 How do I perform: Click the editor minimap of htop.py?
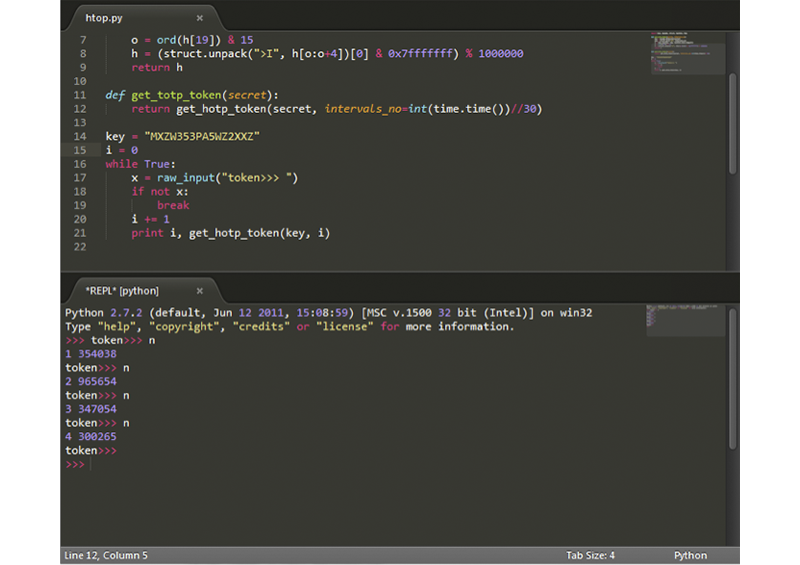click(x=687, y=53)
